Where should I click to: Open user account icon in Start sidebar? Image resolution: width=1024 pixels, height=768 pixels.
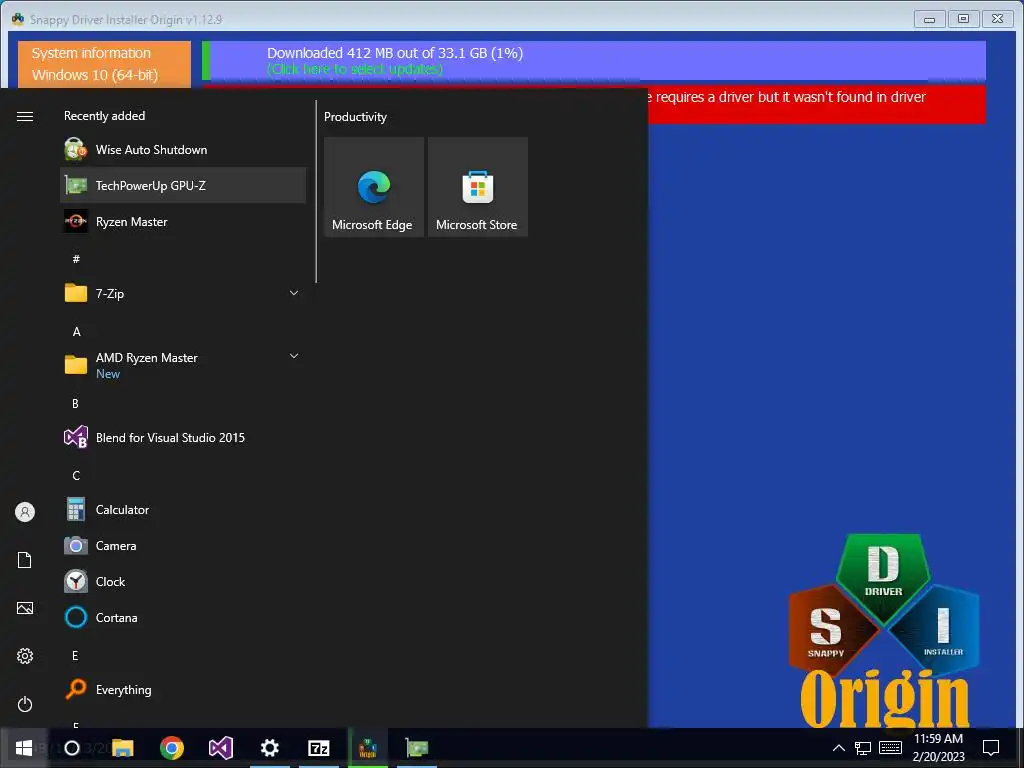(x=25, y=512)
